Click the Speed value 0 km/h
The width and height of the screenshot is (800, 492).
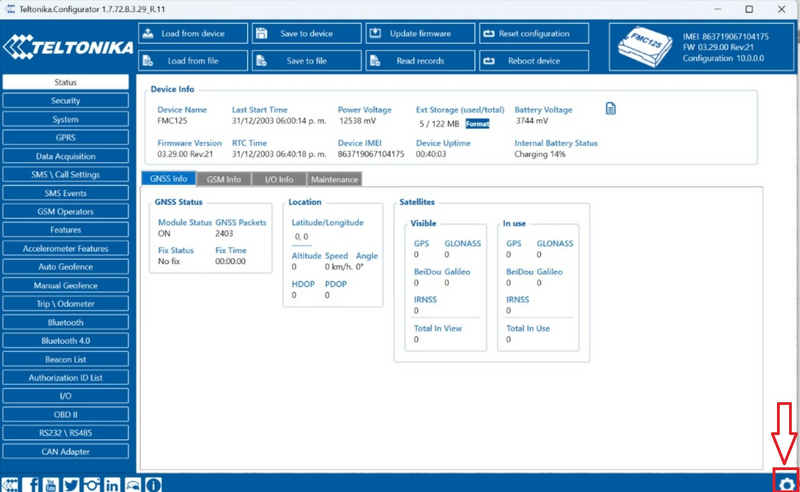pos(339,266)
